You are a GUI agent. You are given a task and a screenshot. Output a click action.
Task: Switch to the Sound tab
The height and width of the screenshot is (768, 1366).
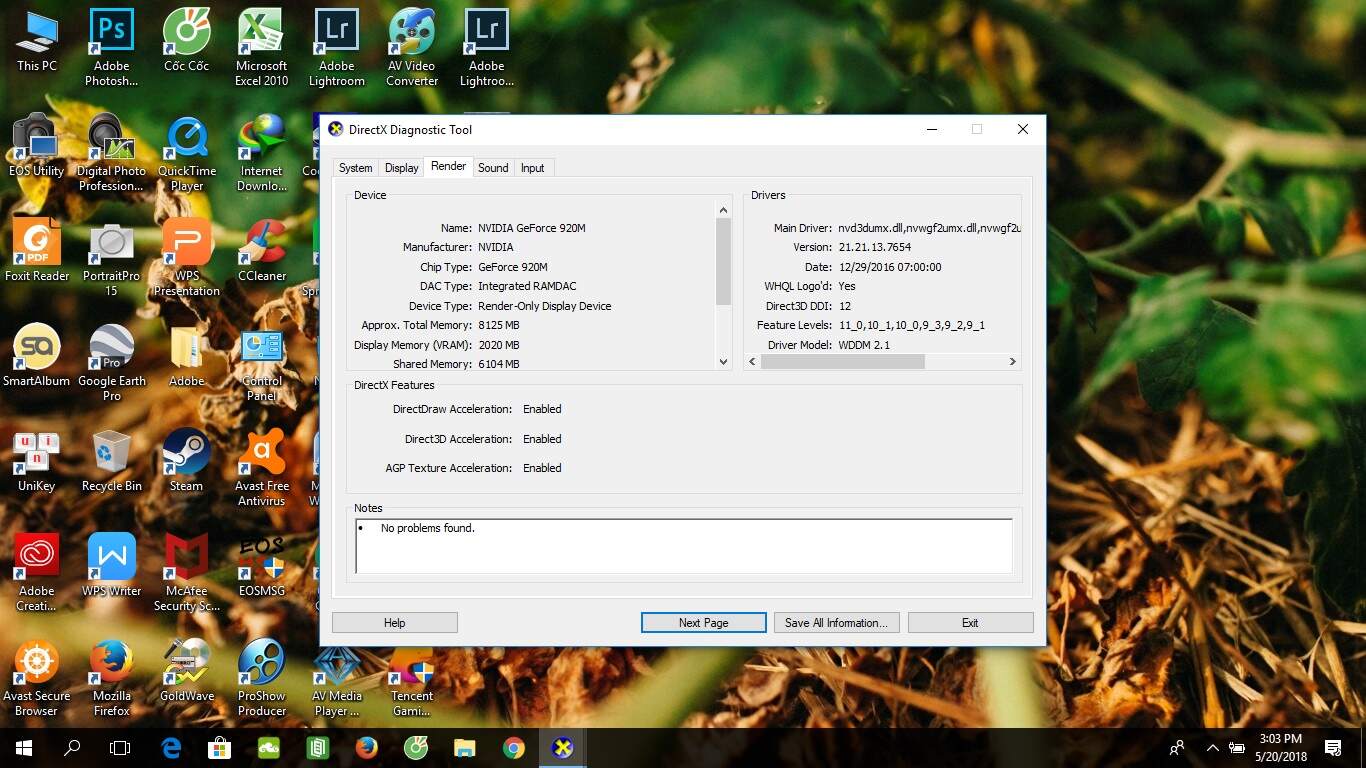493,168
